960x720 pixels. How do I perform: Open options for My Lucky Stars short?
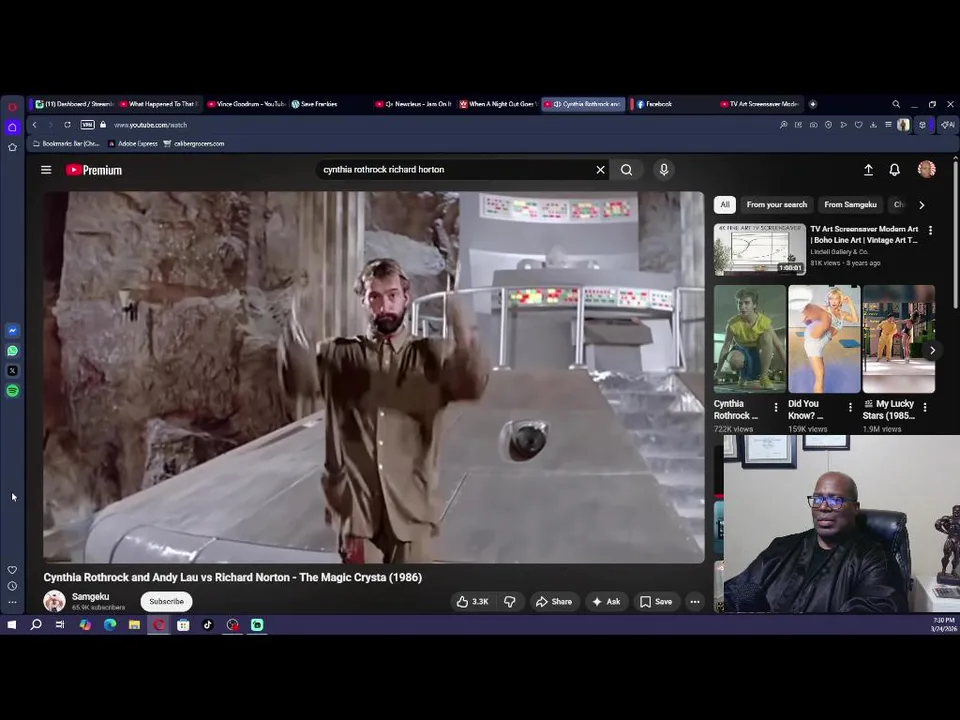(x=925, y=407)
